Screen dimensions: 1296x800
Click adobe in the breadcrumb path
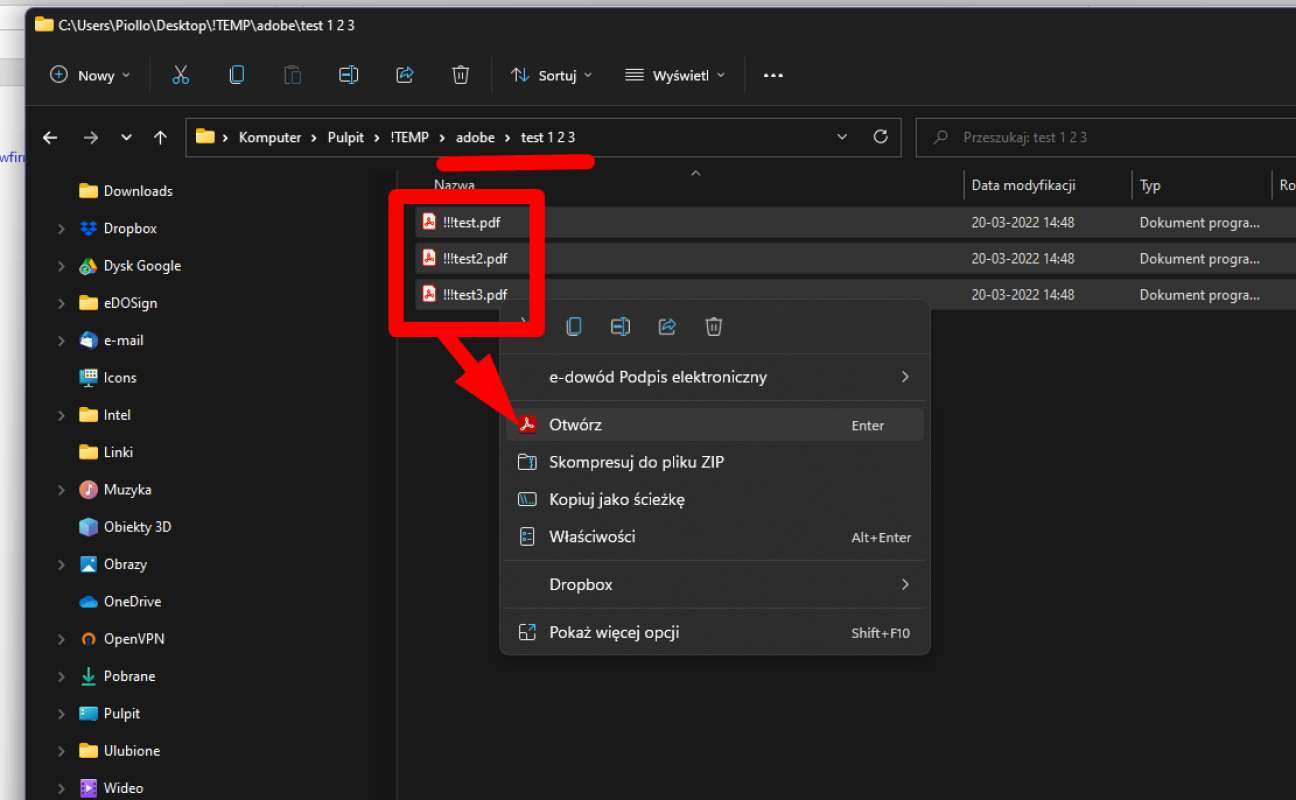pyautogui.click(x=475, y=137)
